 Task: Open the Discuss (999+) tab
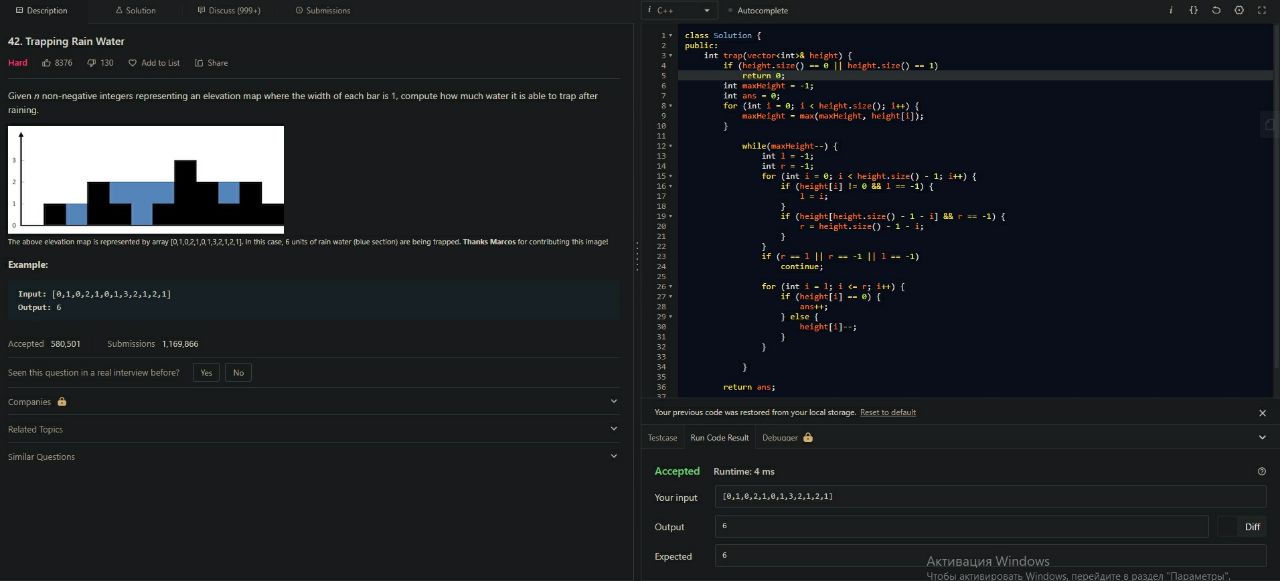(x=229, y=10)
